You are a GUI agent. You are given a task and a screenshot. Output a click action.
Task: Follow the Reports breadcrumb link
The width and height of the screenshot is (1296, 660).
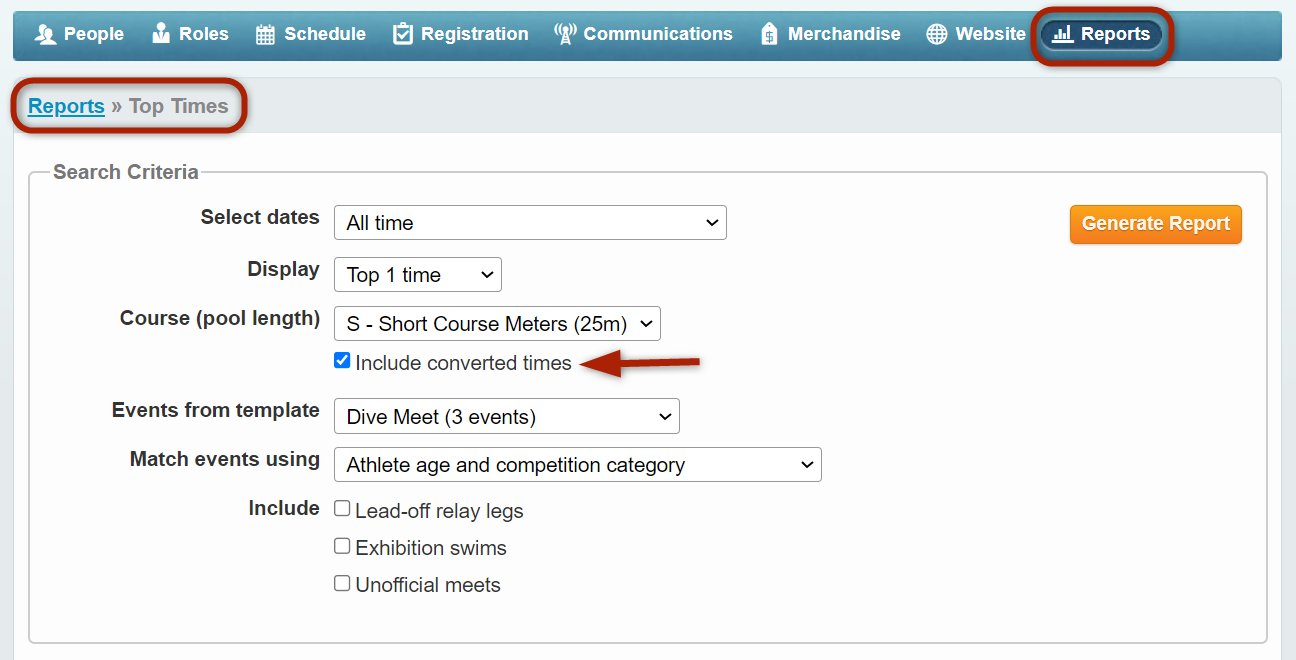click(66, 106)
